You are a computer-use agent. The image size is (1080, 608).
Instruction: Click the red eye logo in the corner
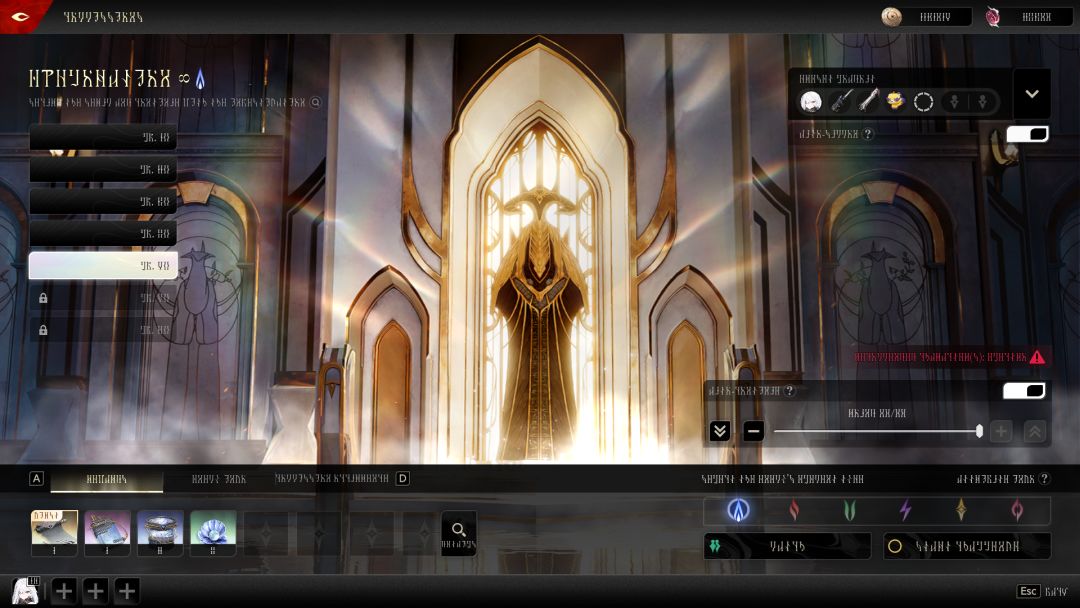pos(20,16)
